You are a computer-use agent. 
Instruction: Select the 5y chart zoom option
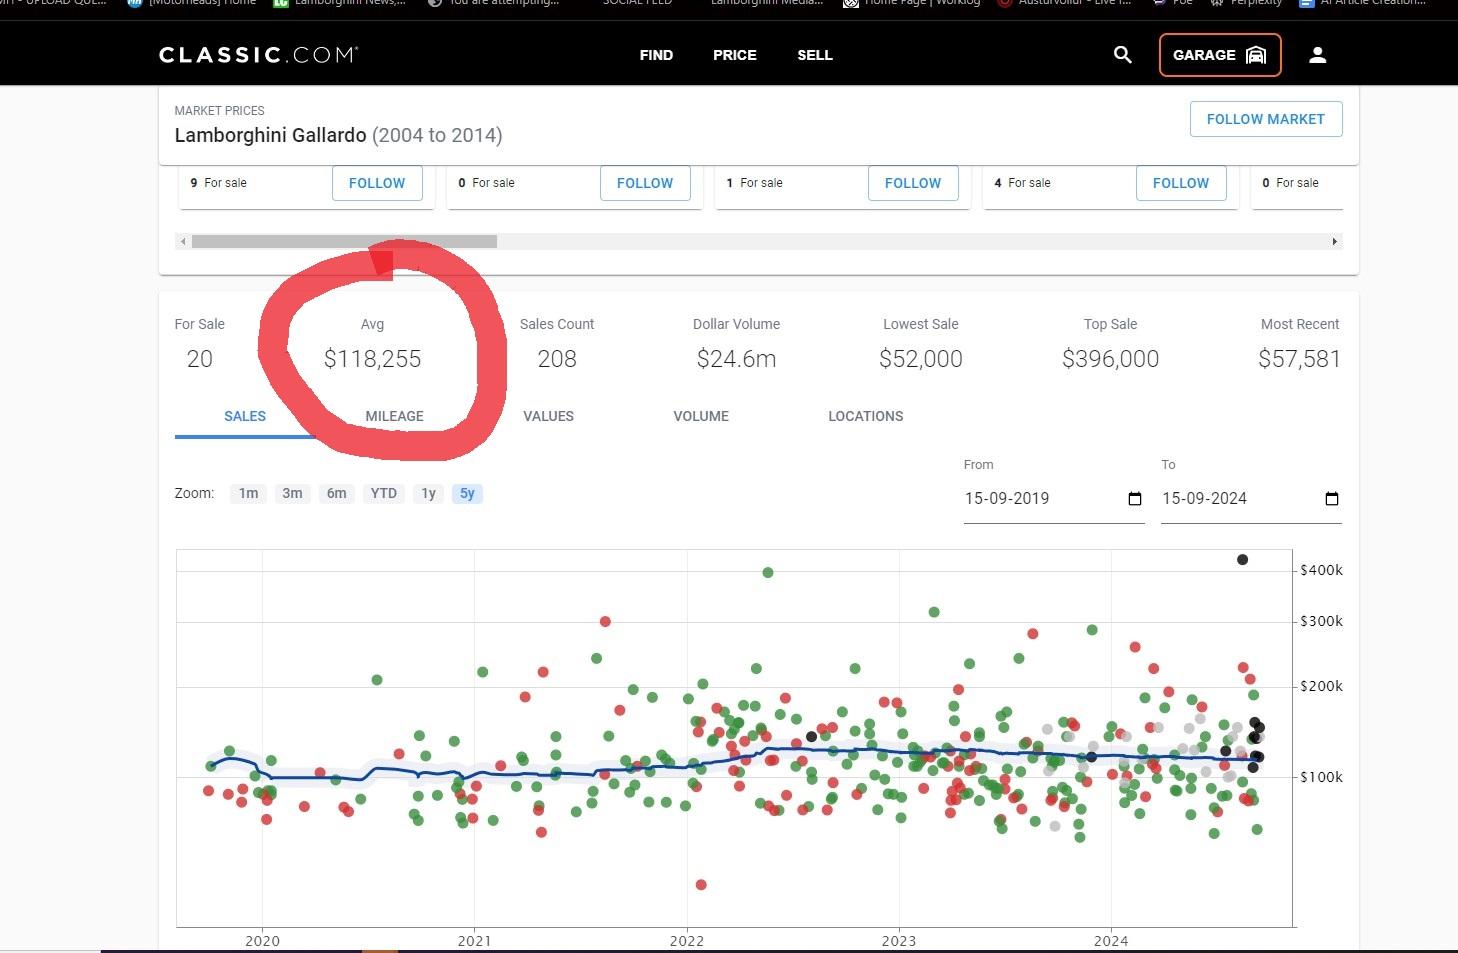[x=467, y=493]
